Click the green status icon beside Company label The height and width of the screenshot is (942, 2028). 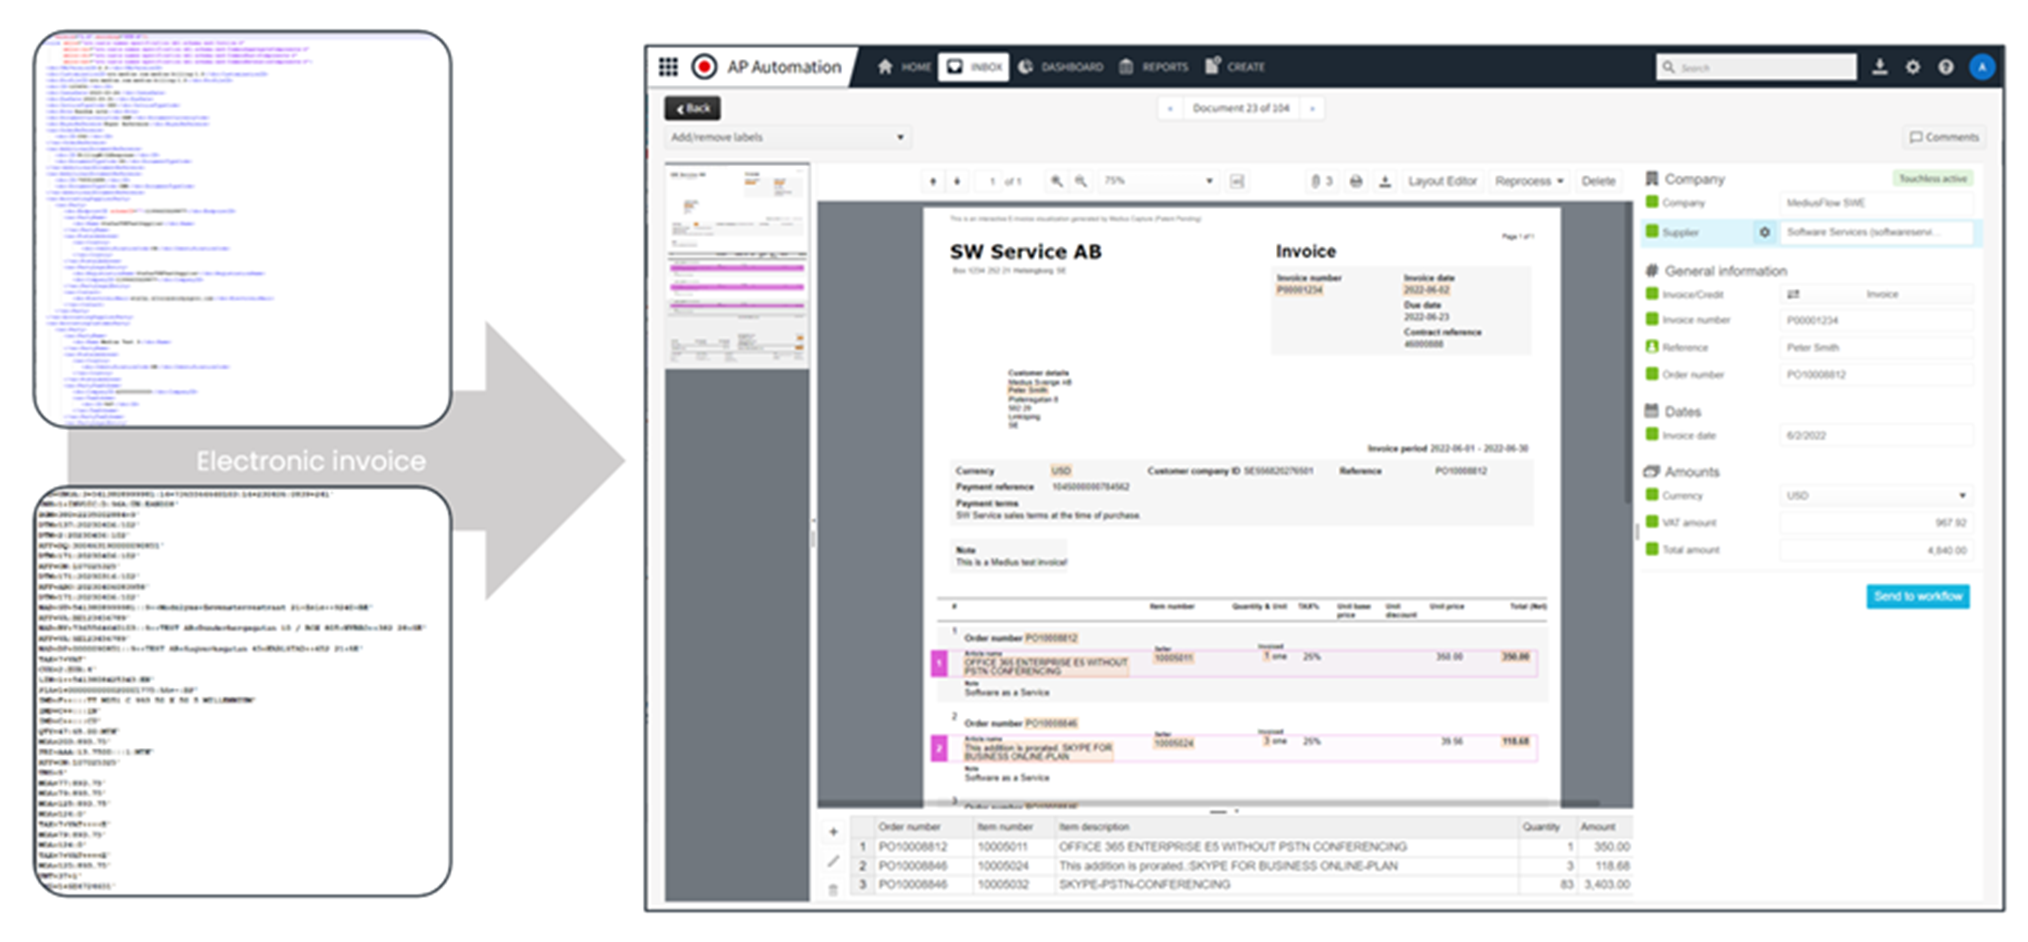(x=1652, y=202)
